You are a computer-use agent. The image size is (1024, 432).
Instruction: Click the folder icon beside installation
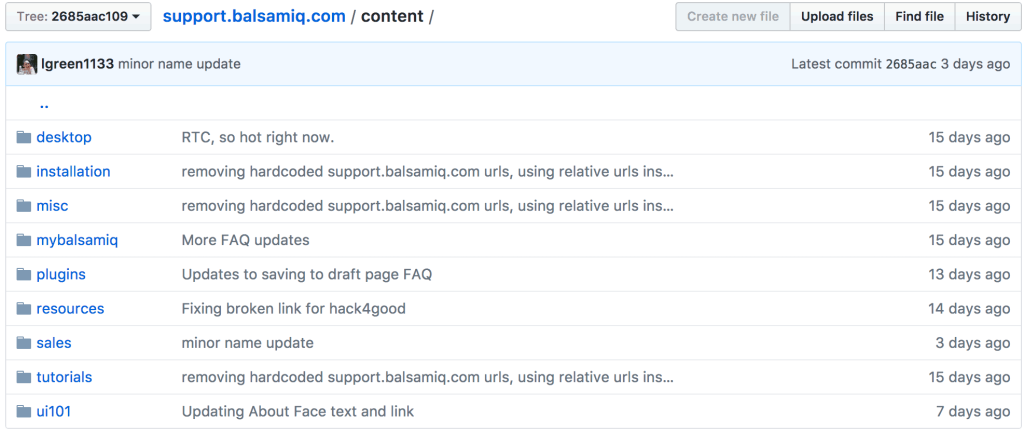[x=24, y=172]
